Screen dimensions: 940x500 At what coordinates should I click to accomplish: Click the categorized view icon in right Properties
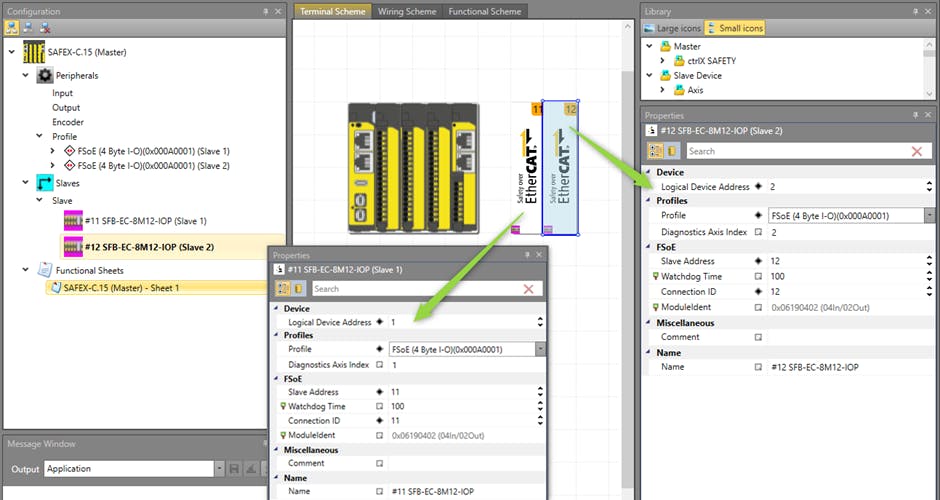pyautogui.click(x=656, y=151)
